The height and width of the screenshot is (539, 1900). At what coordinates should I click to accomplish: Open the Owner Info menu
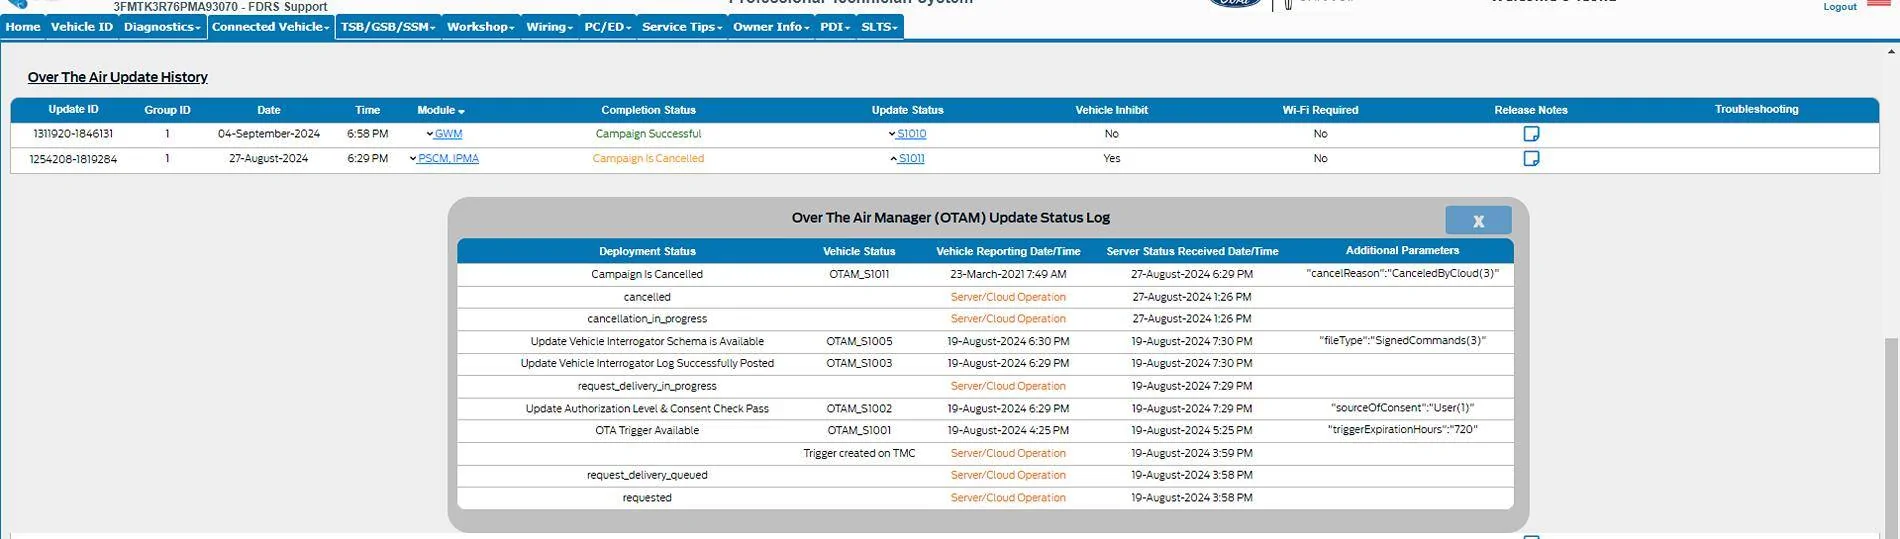click(x=771, y=27)
